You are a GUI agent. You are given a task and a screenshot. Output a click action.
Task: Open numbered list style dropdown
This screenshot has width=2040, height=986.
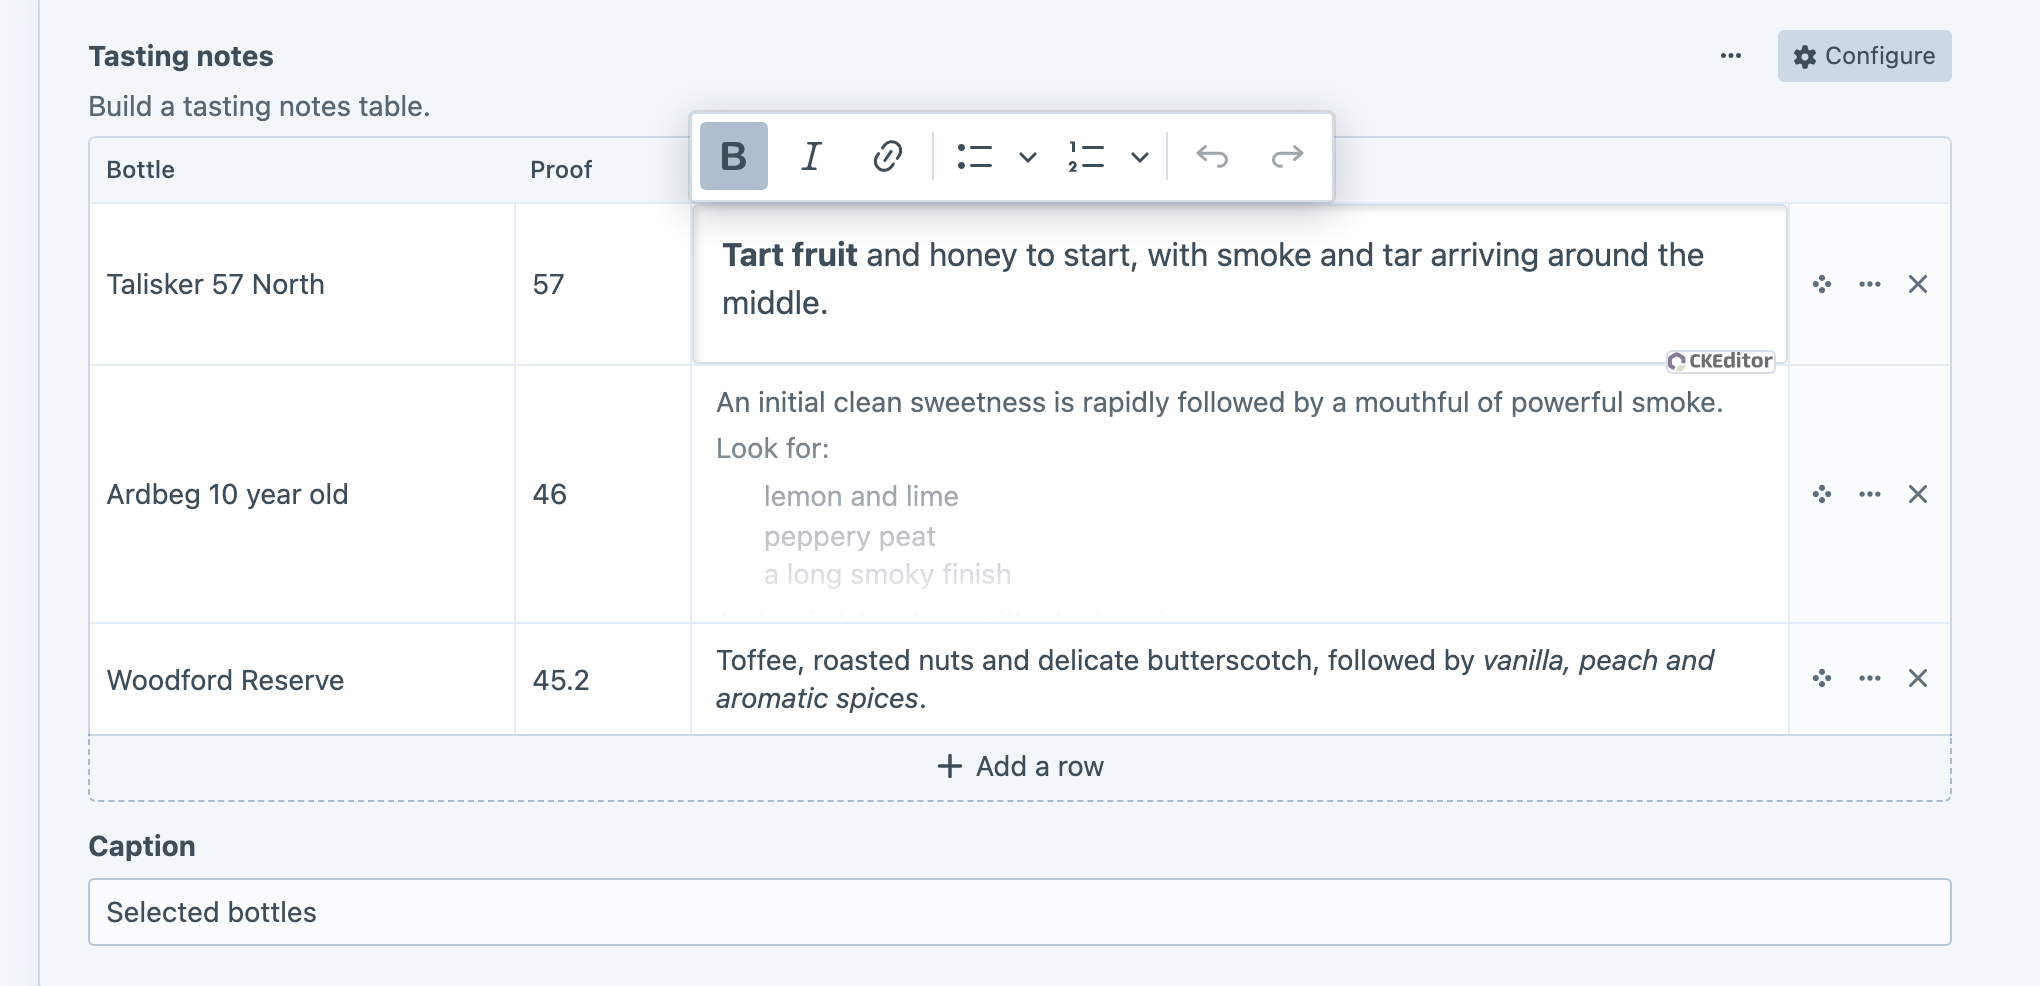click(x=1139, y=157)
